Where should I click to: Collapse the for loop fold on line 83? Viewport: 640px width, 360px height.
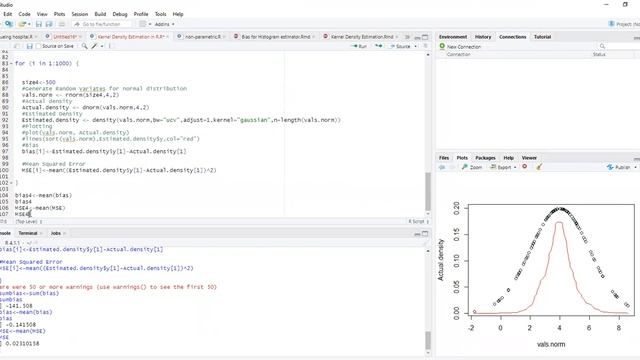pos(12,64)
